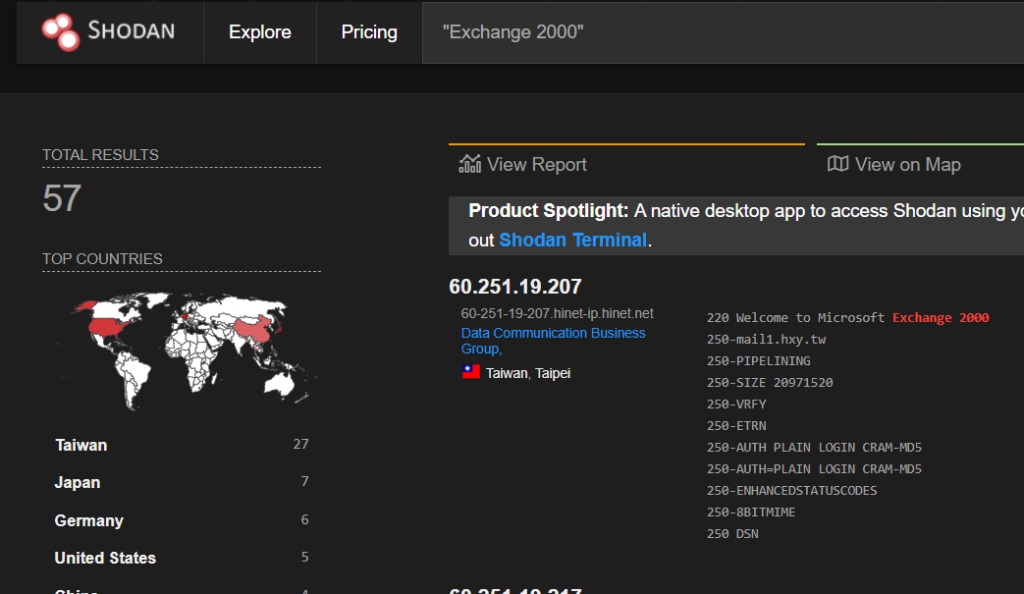This screenshot has width=1024, height=594.
Task: Select the total results number 57
Action: point(62,198)
